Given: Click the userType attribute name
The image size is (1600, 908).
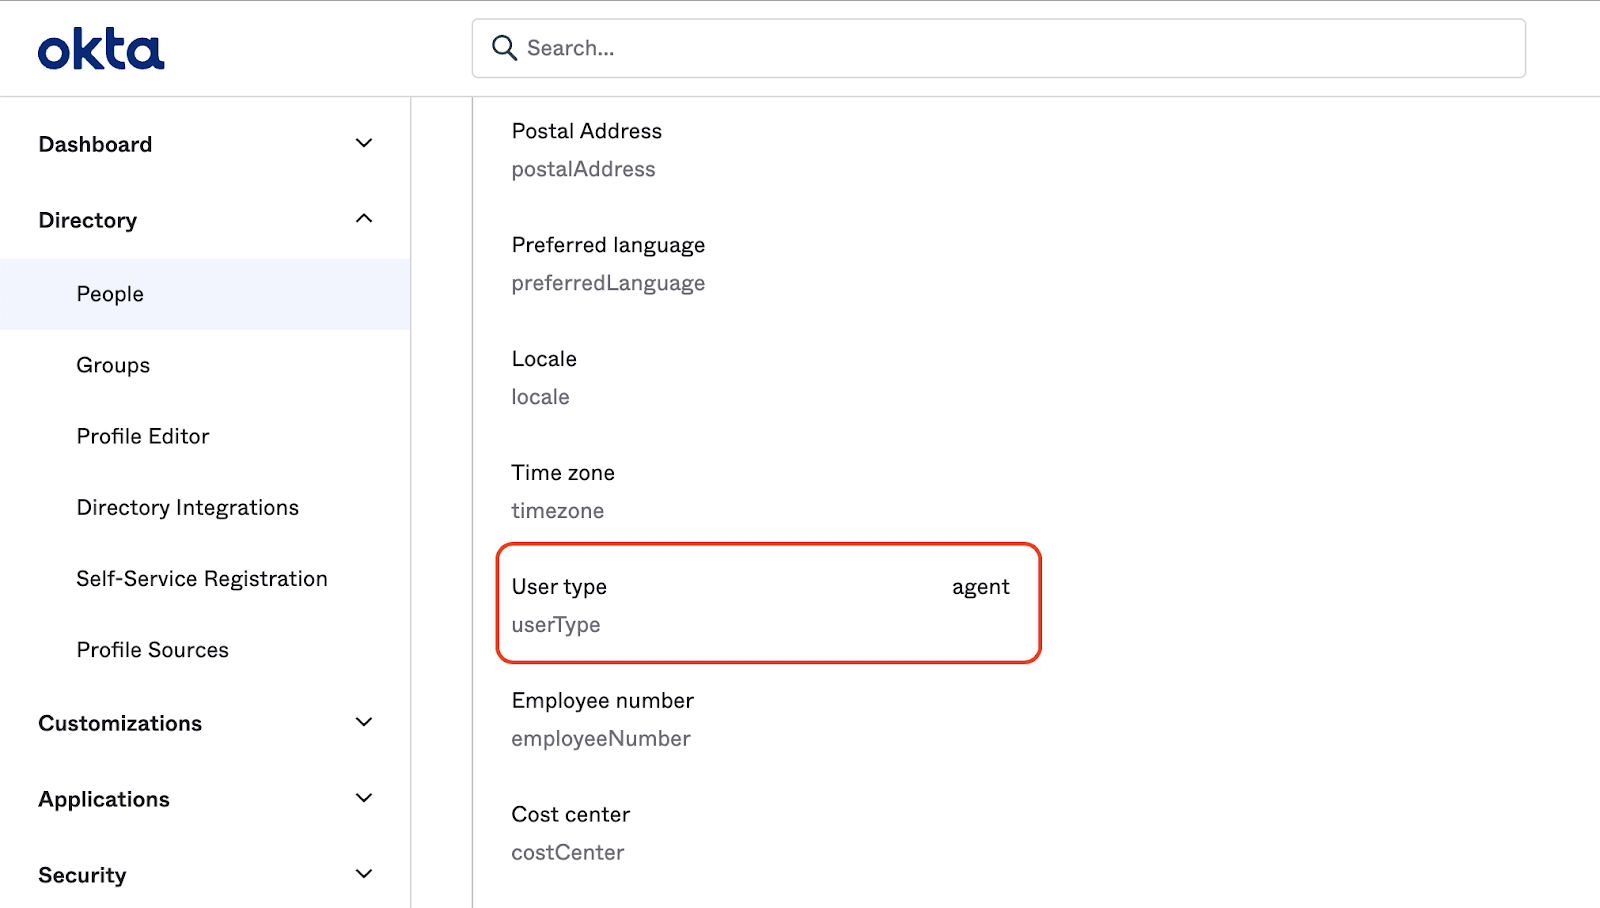Looking at the screenshot, I should click(556, 625).
